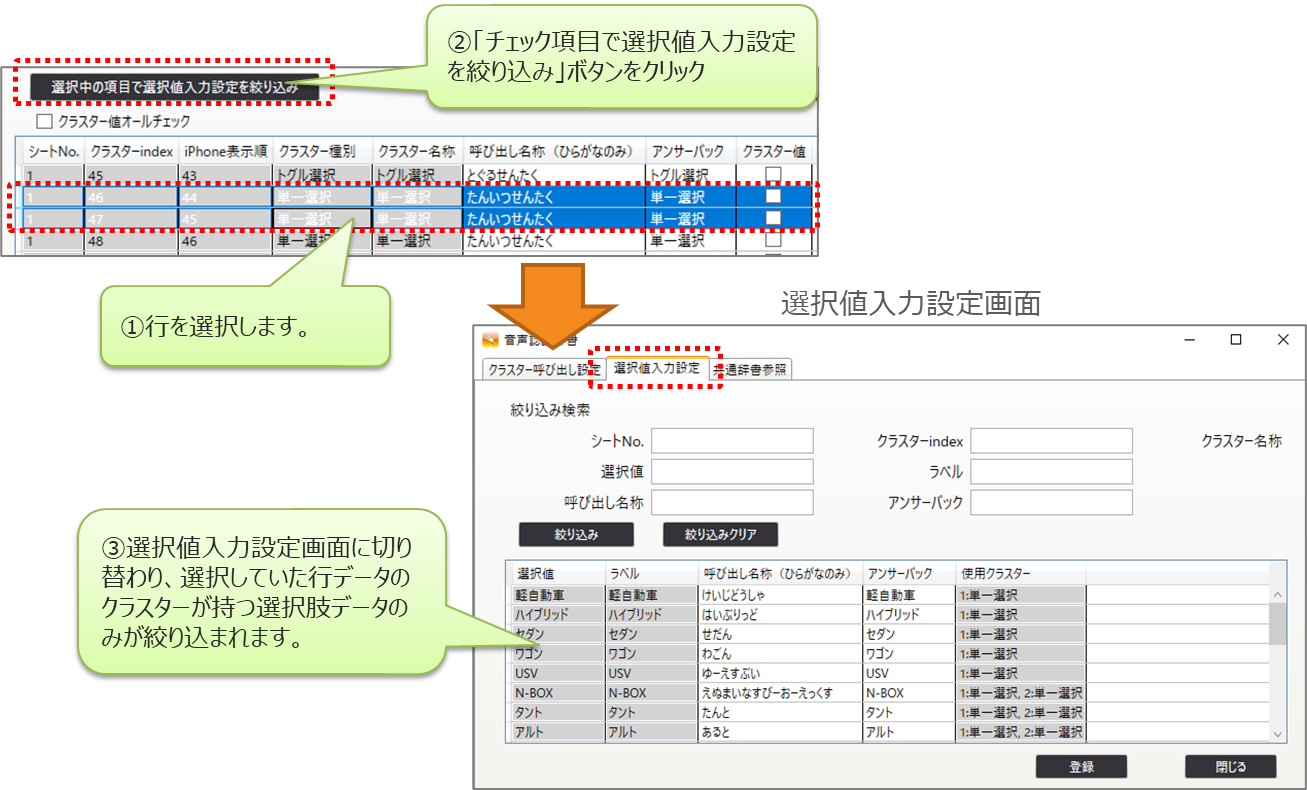Click the scroll-up arrow of the choices table

[1277, 594]
